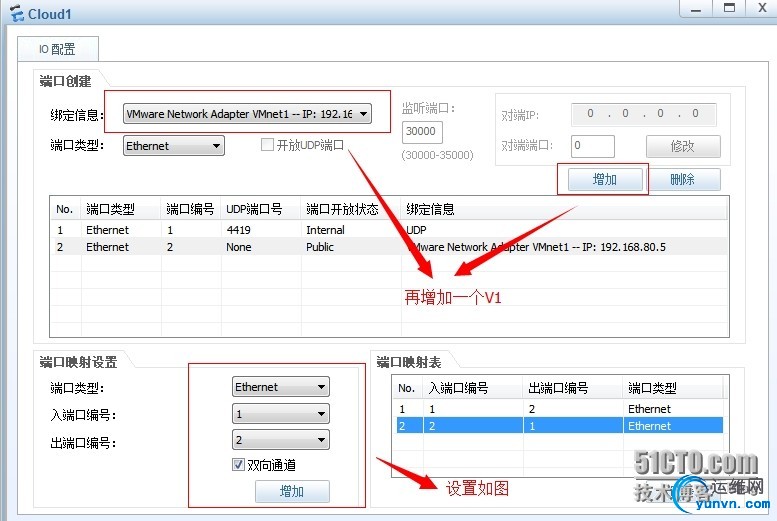Click the 对端IP address field
Image resolution: width=777 pixels, height=521 pixels.
coord(643,114)
